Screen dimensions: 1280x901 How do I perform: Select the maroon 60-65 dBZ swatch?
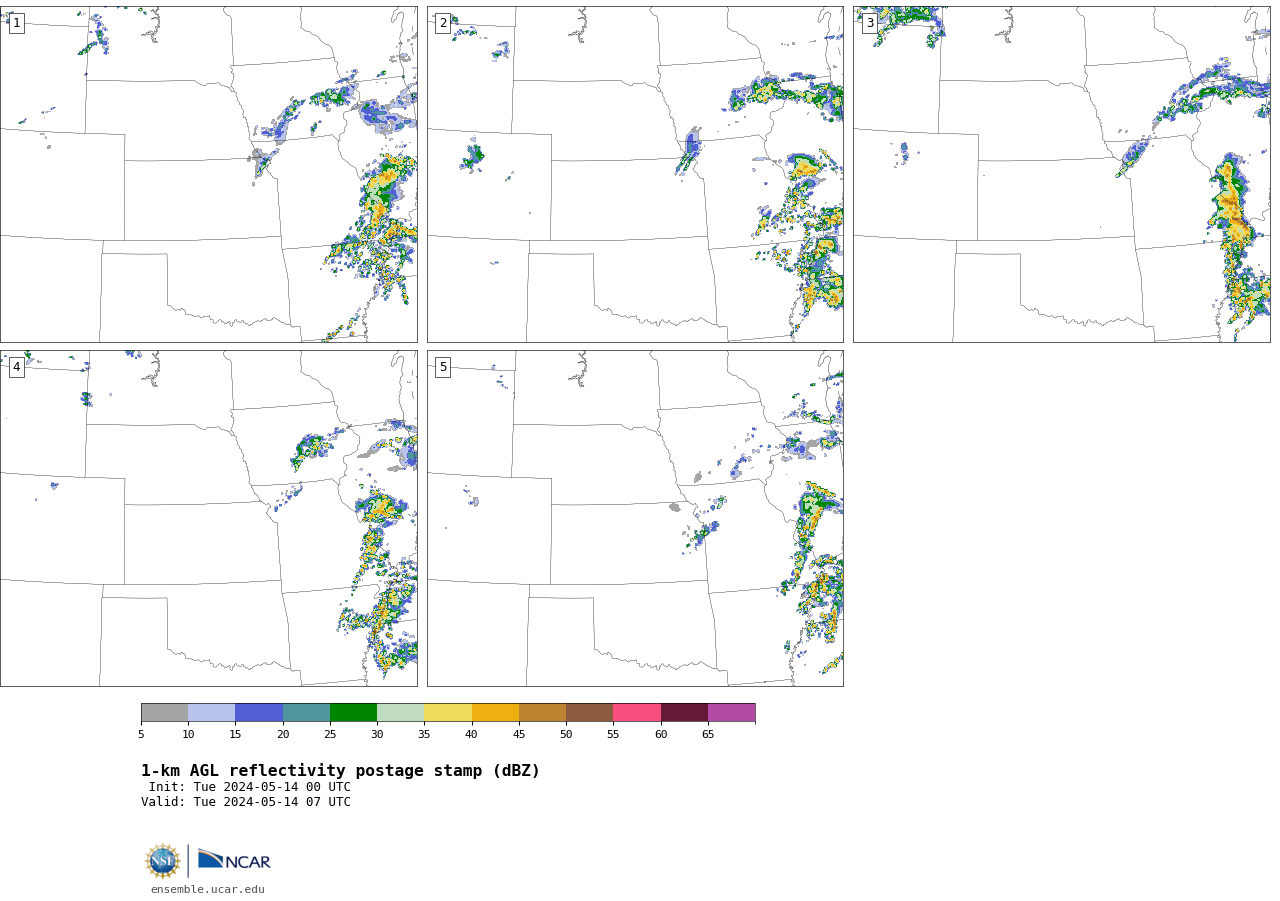[684, 713]
